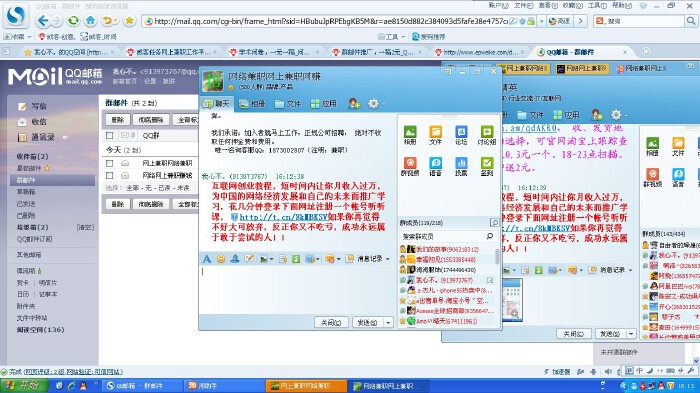Open the emoji smiley picker in chat toolbar
The width and height of the screenshot is (700, 393).
click(221, 259)
